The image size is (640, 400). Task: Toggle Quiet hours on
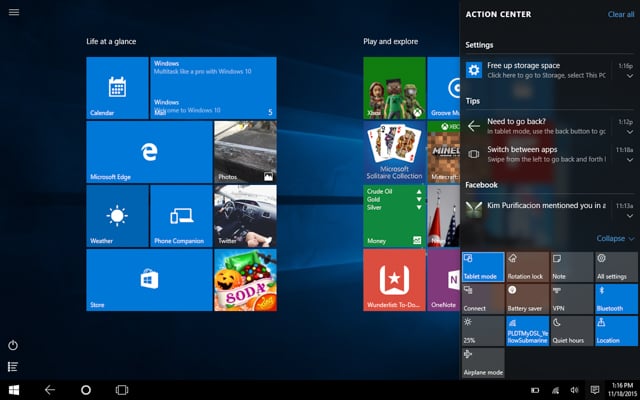571,329
